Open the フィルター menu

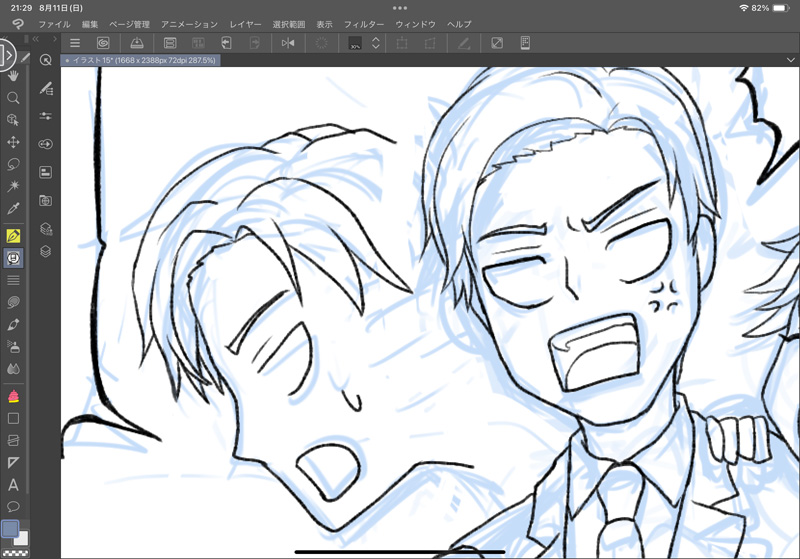click(363, 23)
